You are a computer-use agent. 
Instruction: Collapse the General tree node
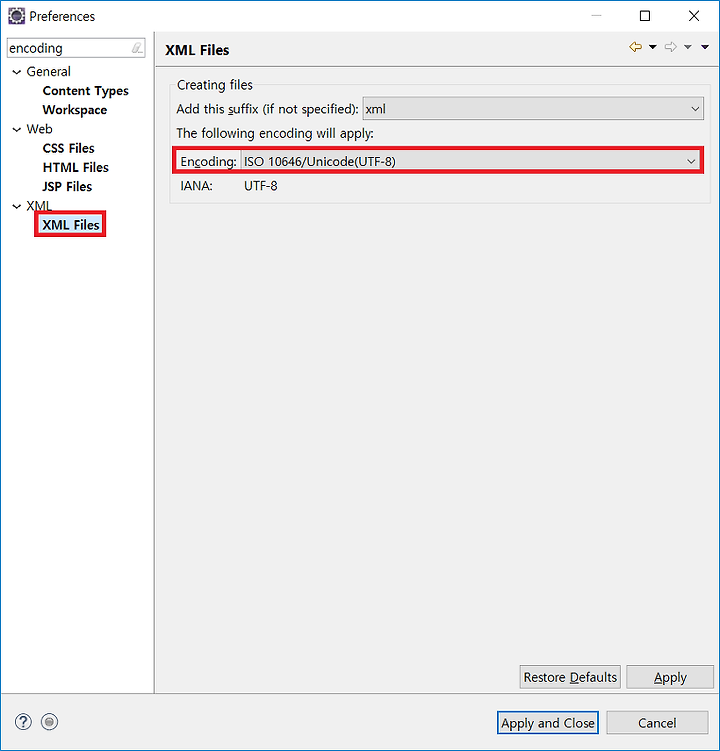(17, 72)
